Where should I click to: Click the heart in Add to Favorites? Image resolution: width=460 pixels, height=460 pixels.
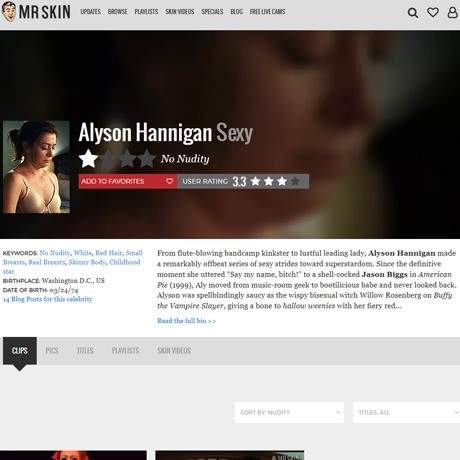169,181
